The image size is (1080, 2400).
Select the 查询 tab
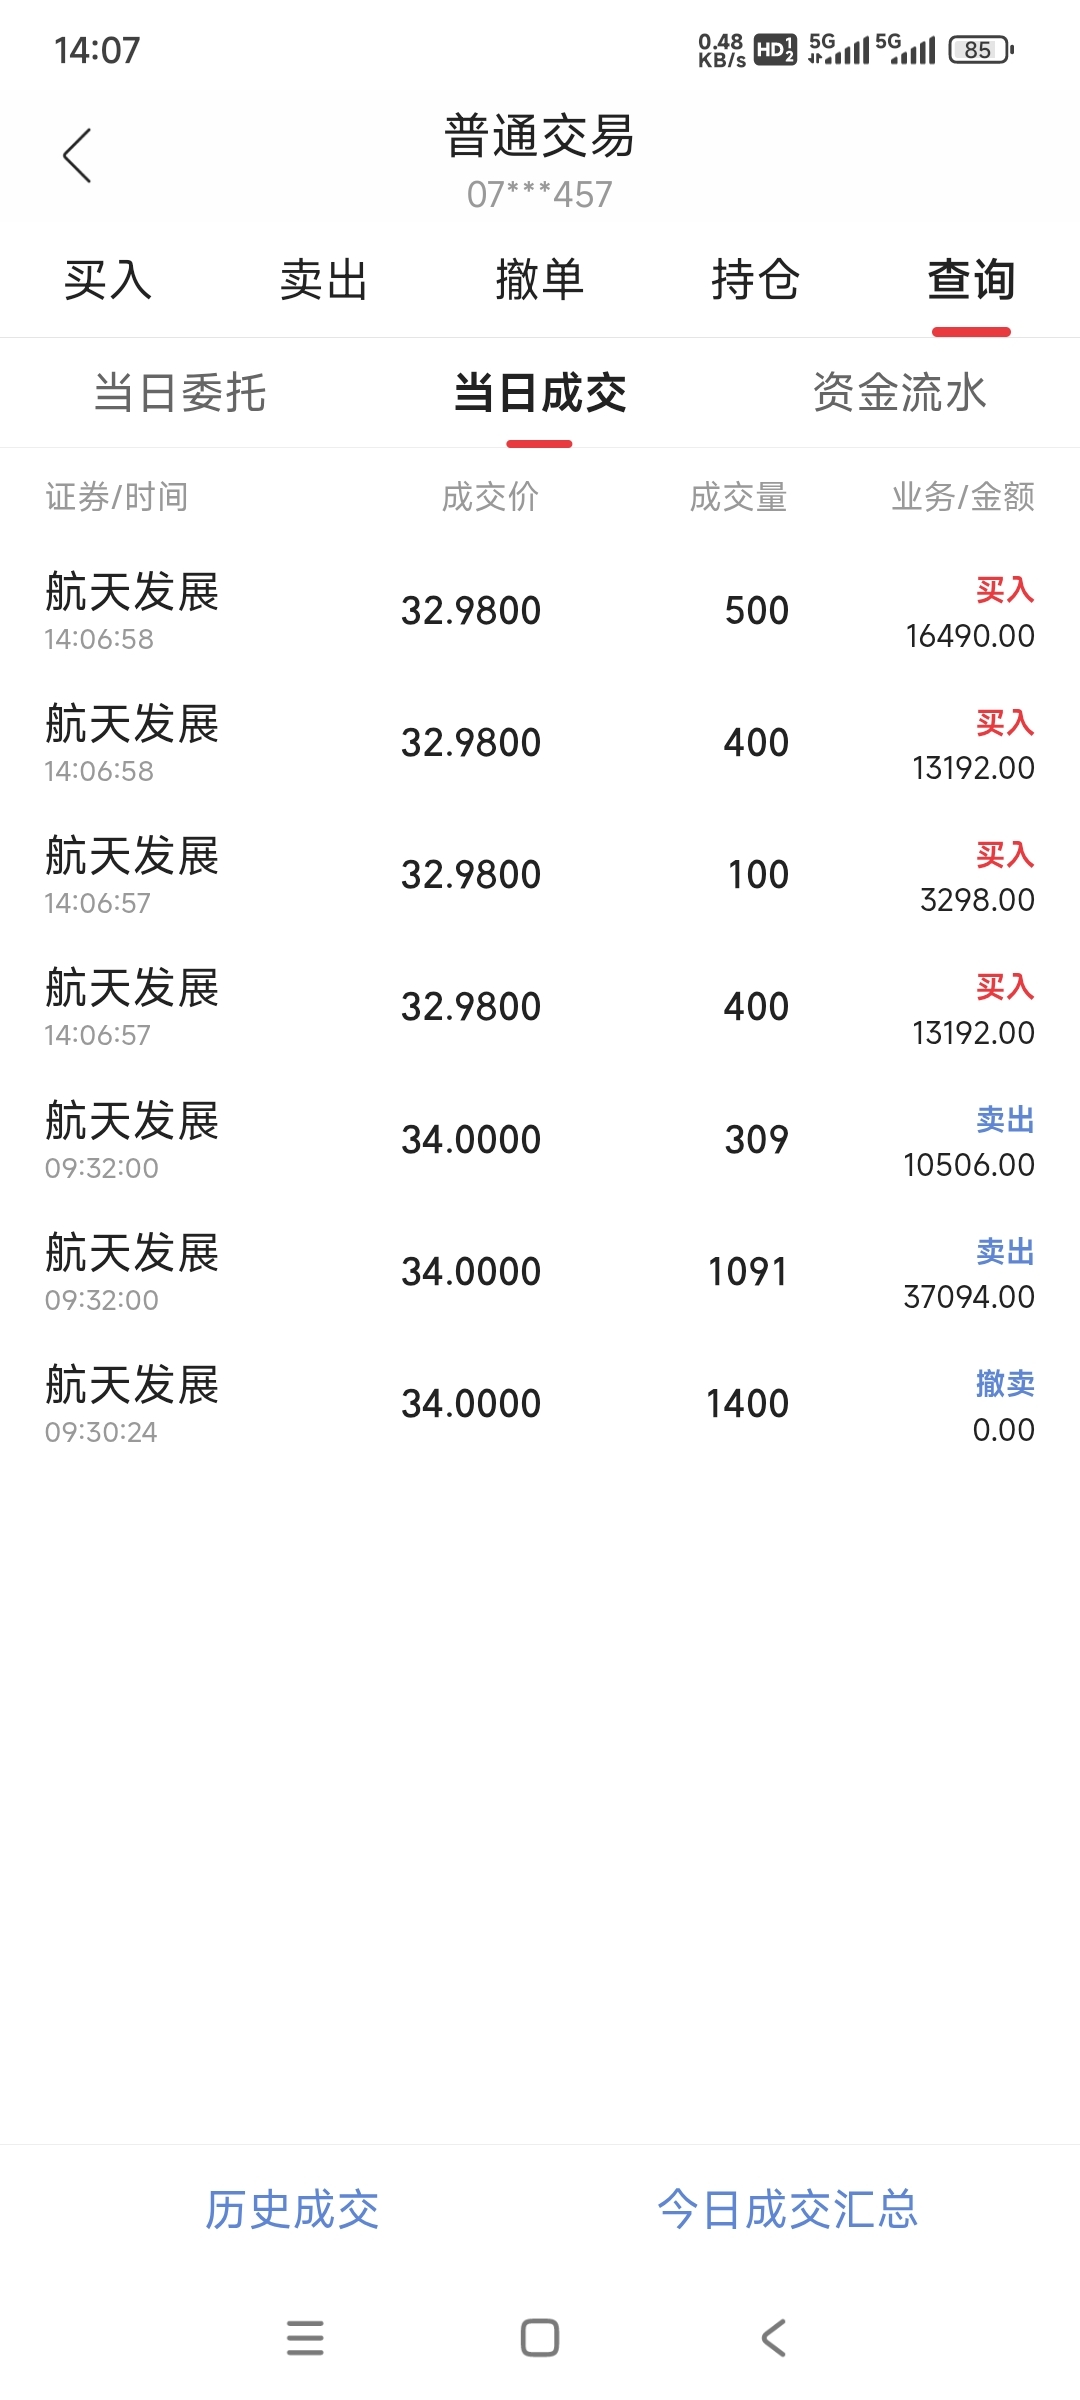coord(972,280)
